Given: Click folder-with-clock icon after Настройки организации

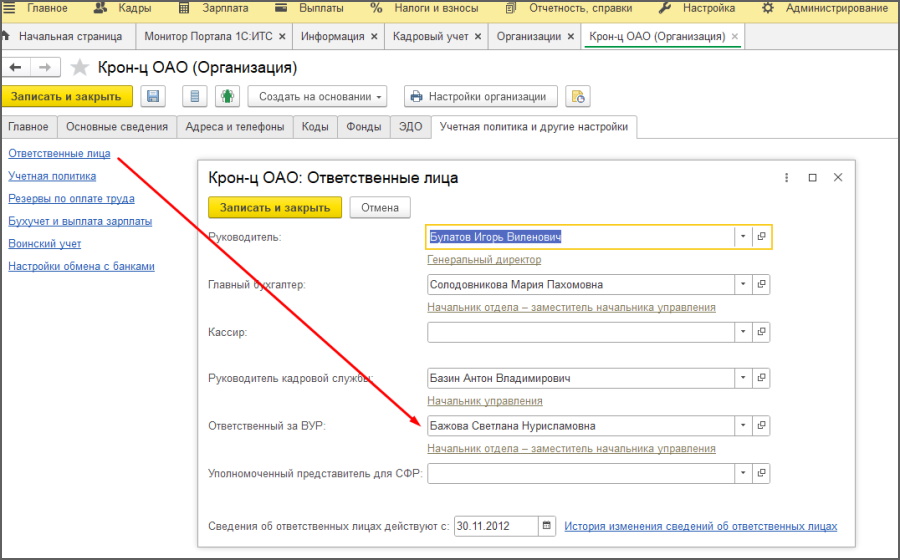Looking at the screenshot, I should pos(577,97).
